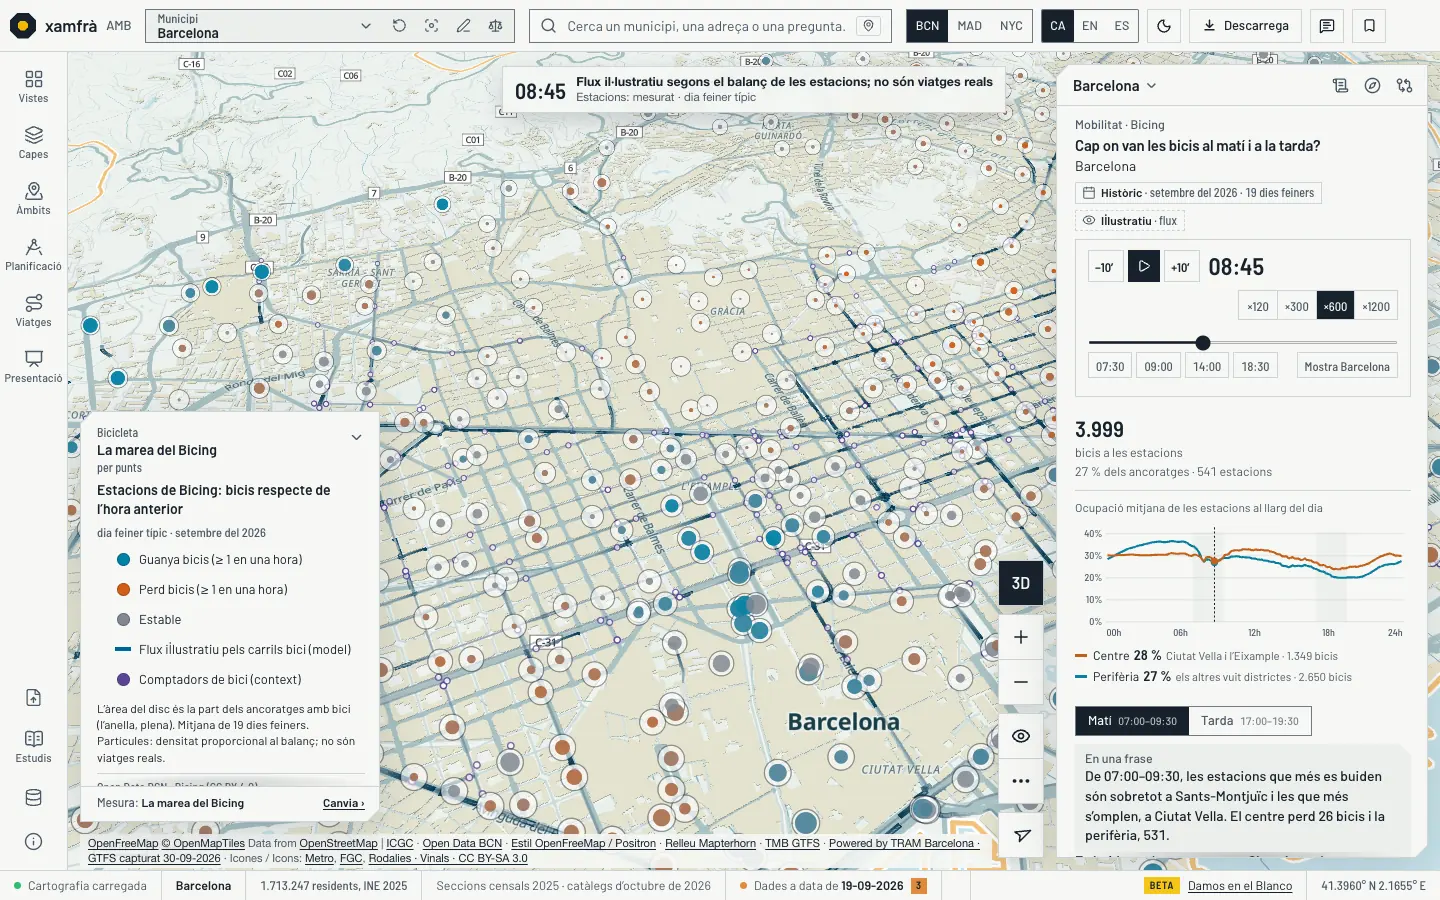Open the Canvia measure switcher
This screenshot has height=900, width=1440.
tap(343, 803)
